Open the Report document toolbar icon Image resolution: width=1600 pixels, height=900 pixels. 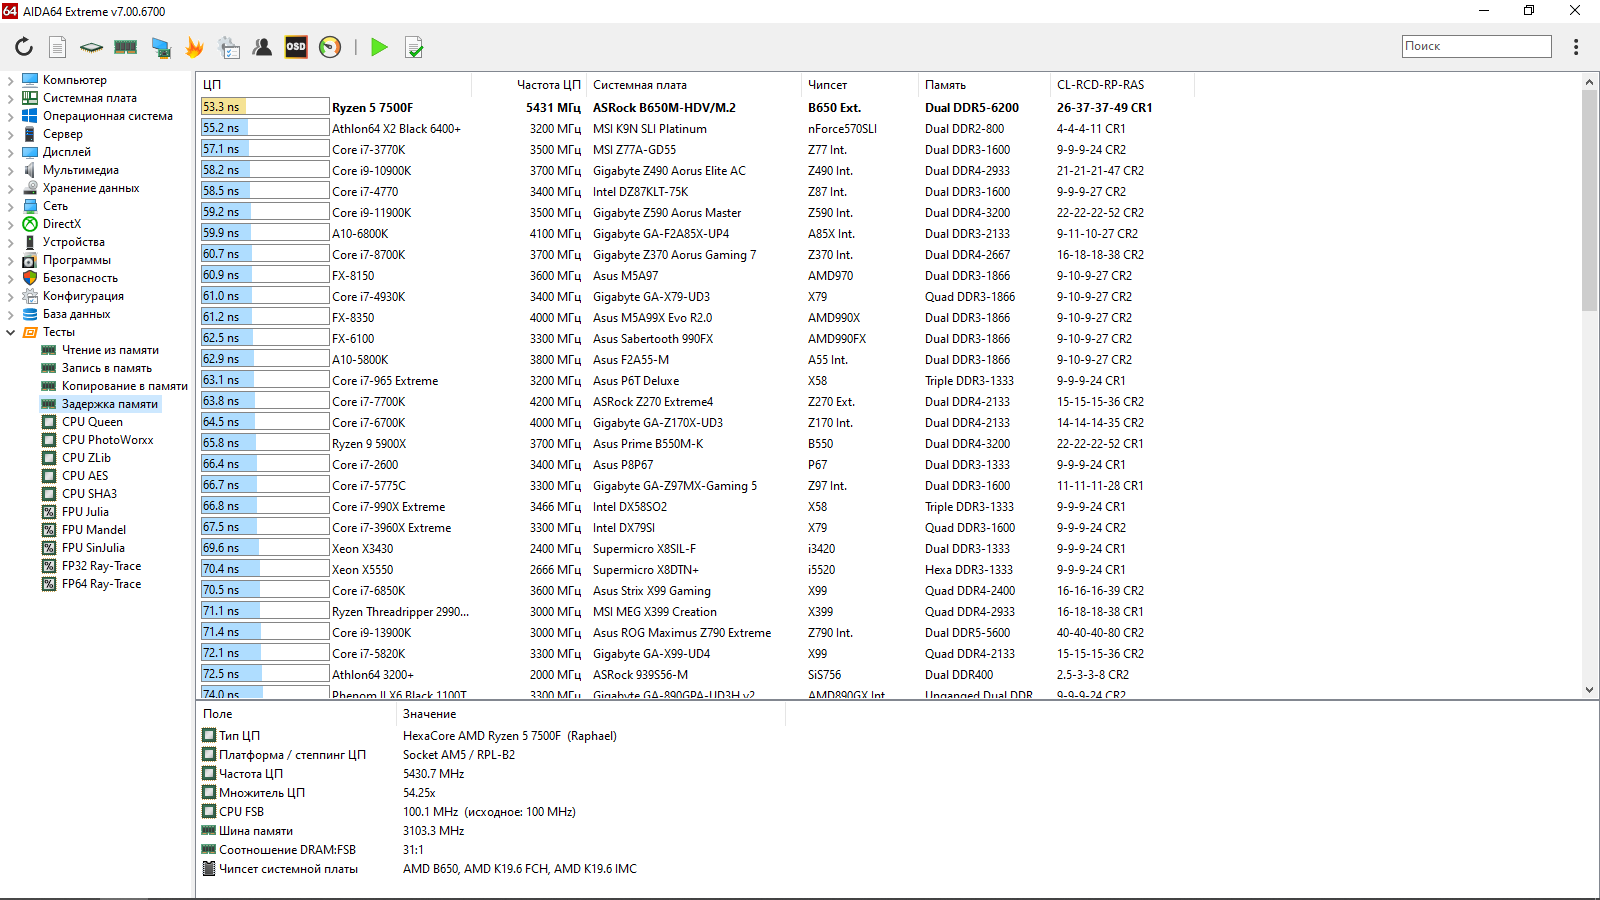tap(58, 47)
